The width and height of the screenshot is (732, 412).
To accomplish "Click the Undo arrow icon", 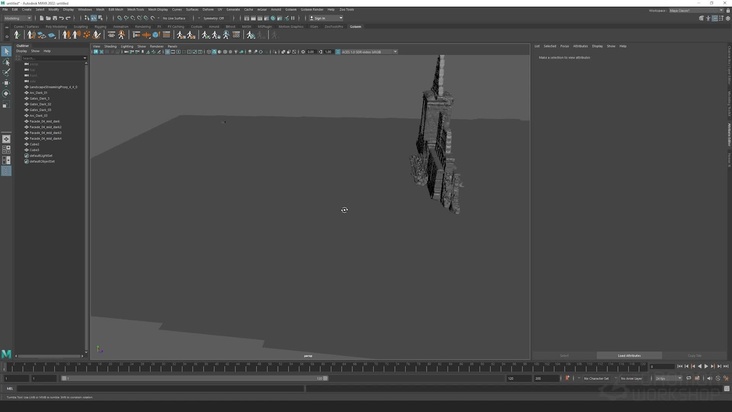I will tap(61, 18).
